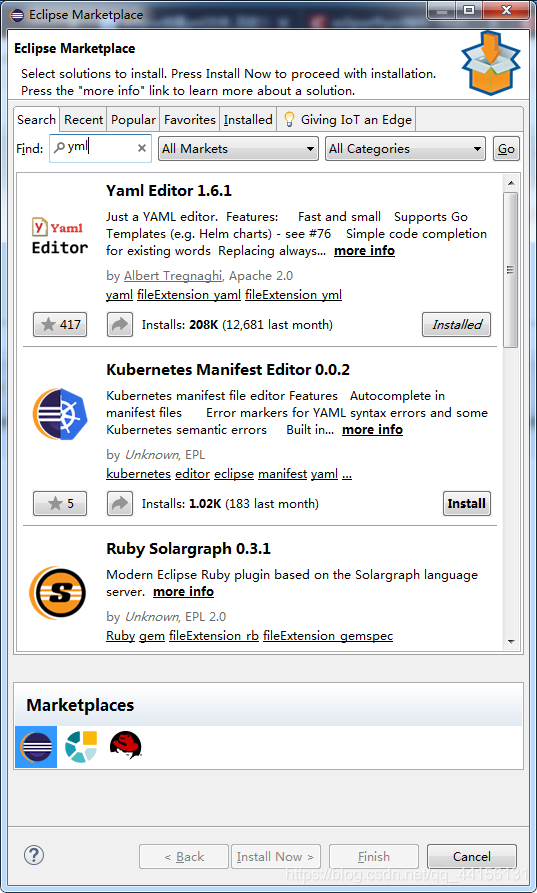Share the Yaml Editor solution
The image size is (537, 893).
120,325
